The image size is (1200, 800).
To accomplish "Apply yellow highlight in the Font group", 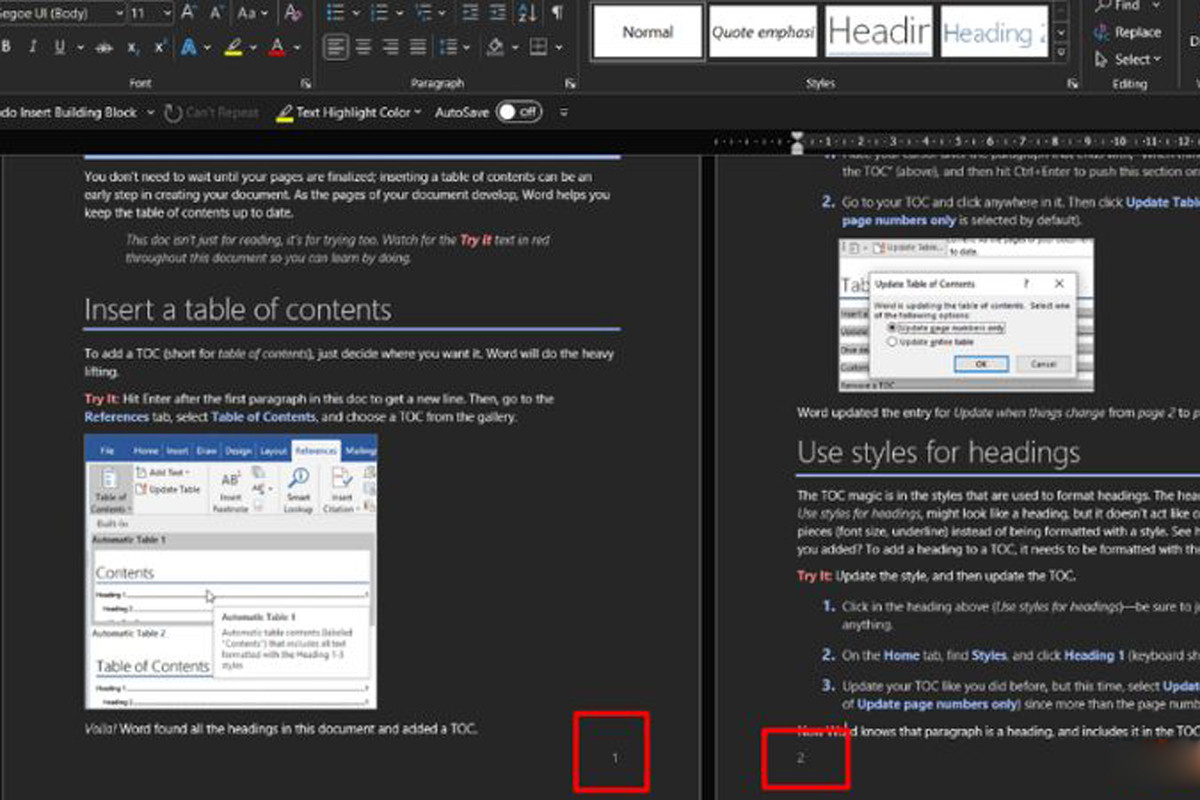I will (x=233, y=47).
